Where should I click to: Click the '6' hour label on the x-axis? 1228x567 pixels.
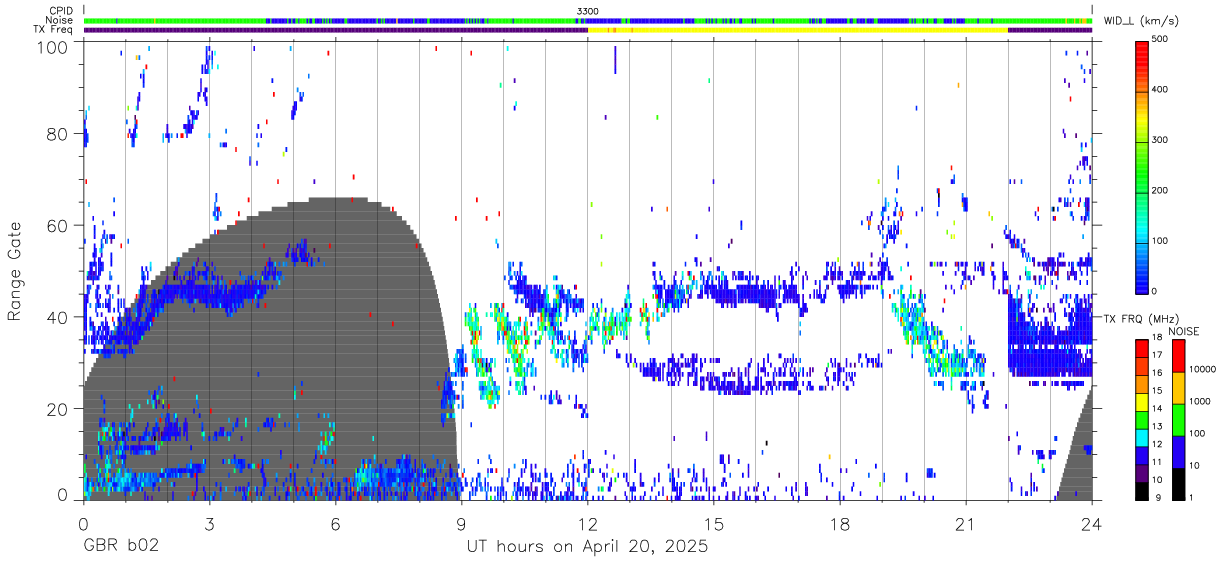335,524
